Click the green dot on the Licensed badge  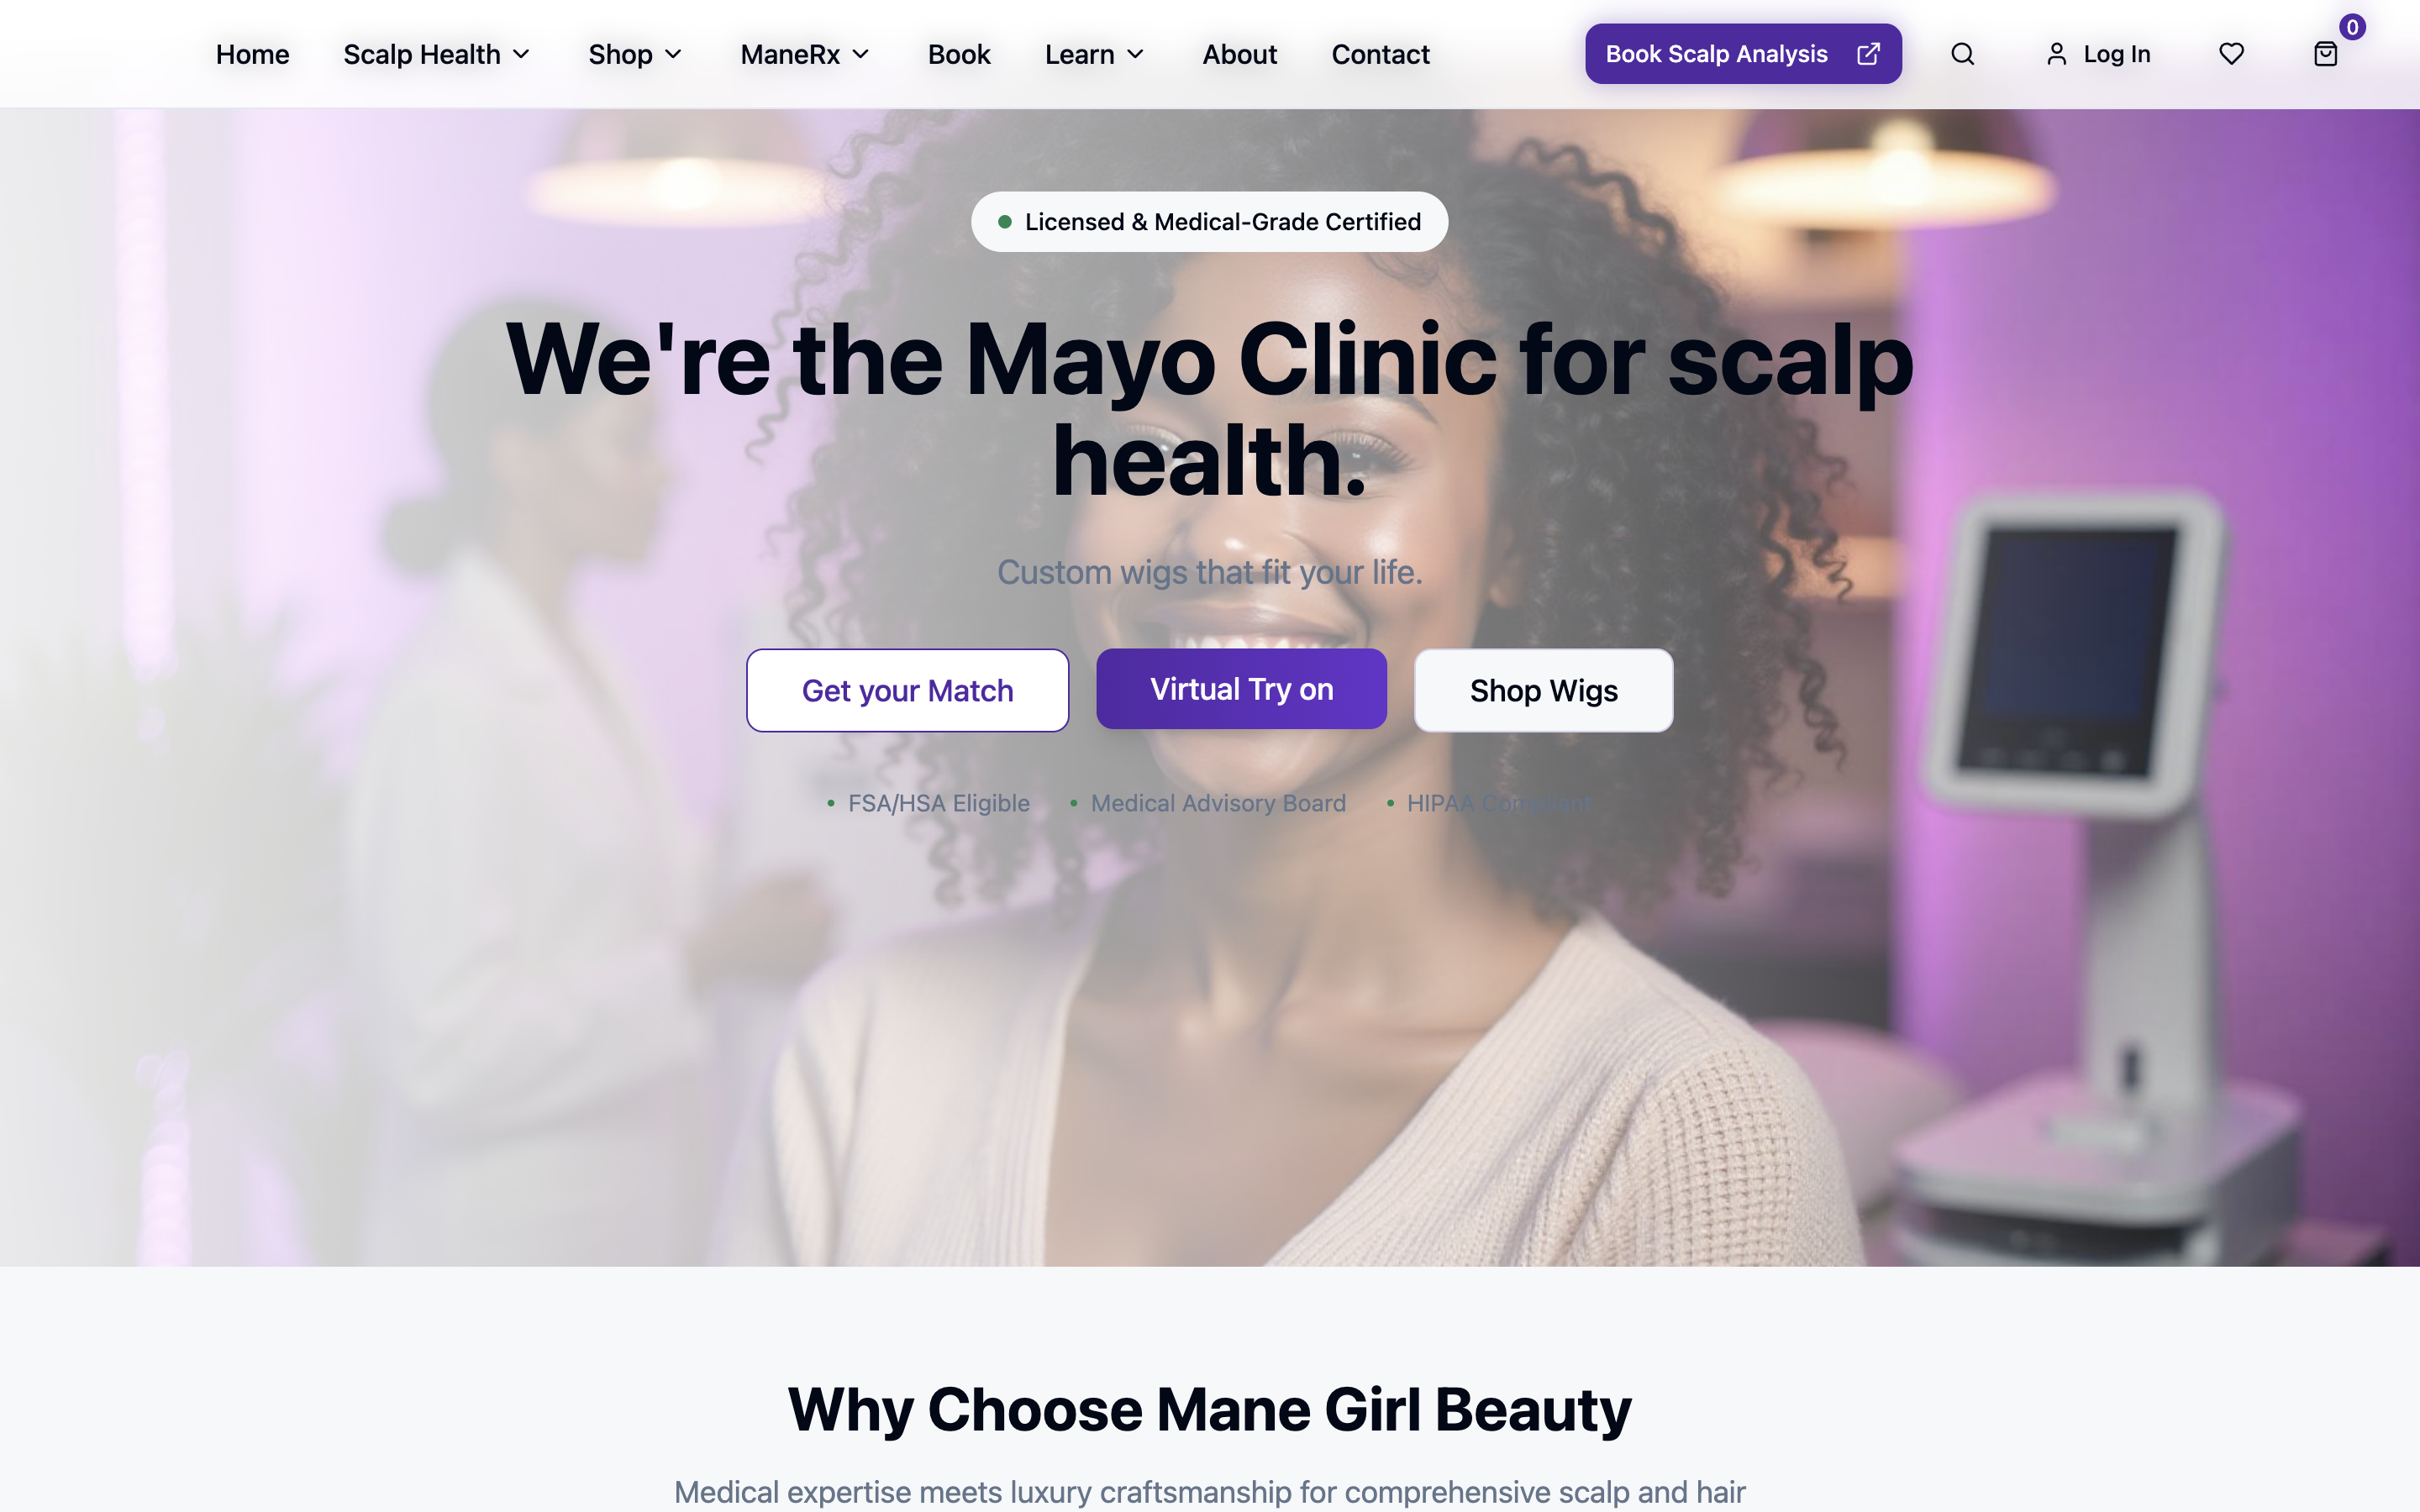(x=1004, y=222)
